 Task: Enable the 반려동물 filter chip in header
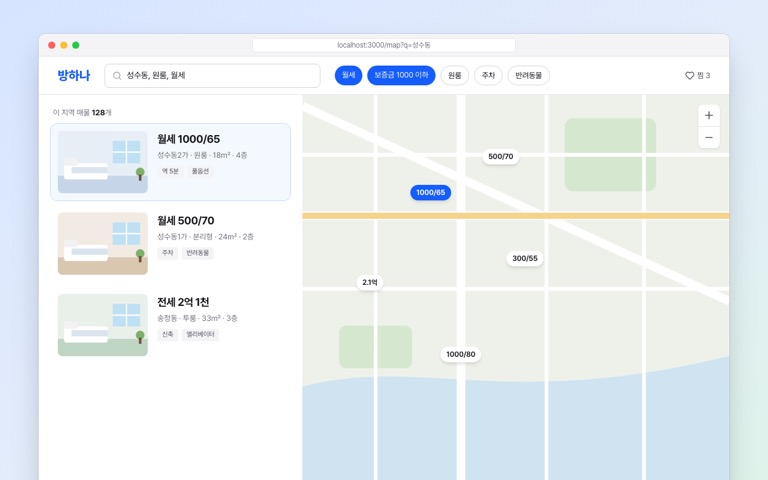528,75
